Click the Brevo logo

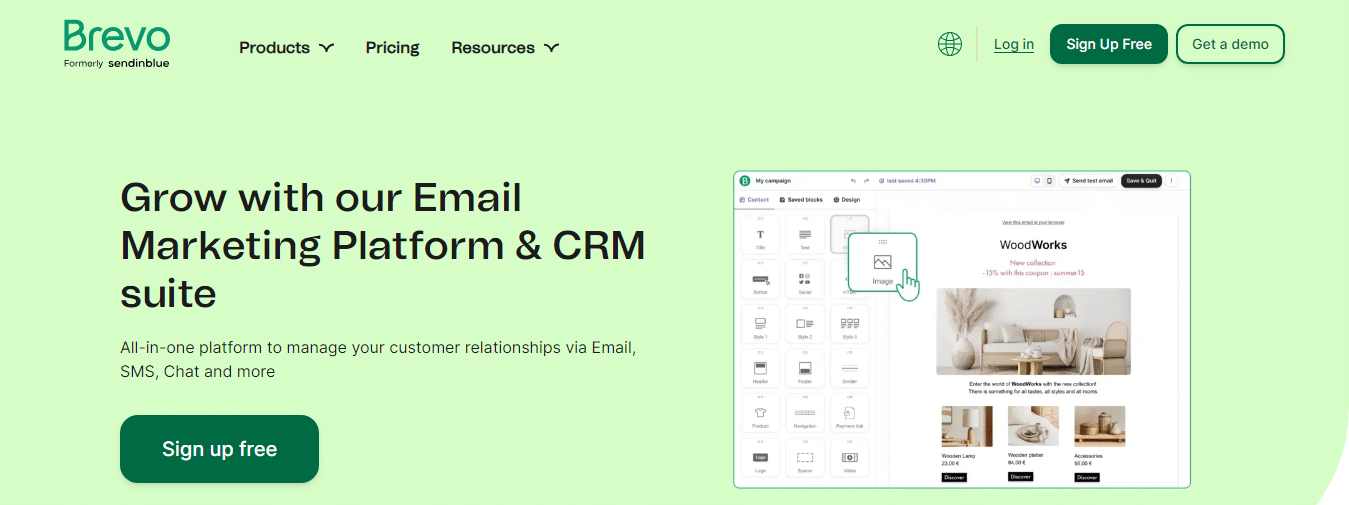coord(117,36)
